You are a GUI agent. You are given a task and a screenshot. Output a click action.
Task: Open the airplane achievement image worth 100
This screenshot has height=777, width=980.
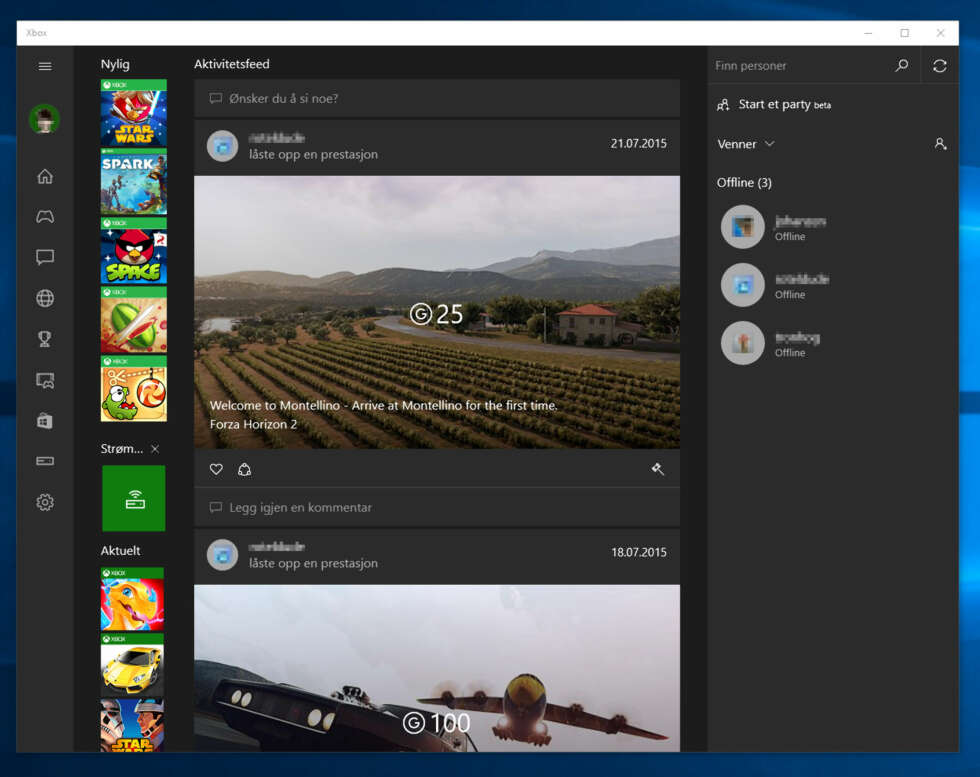(437, 668)
